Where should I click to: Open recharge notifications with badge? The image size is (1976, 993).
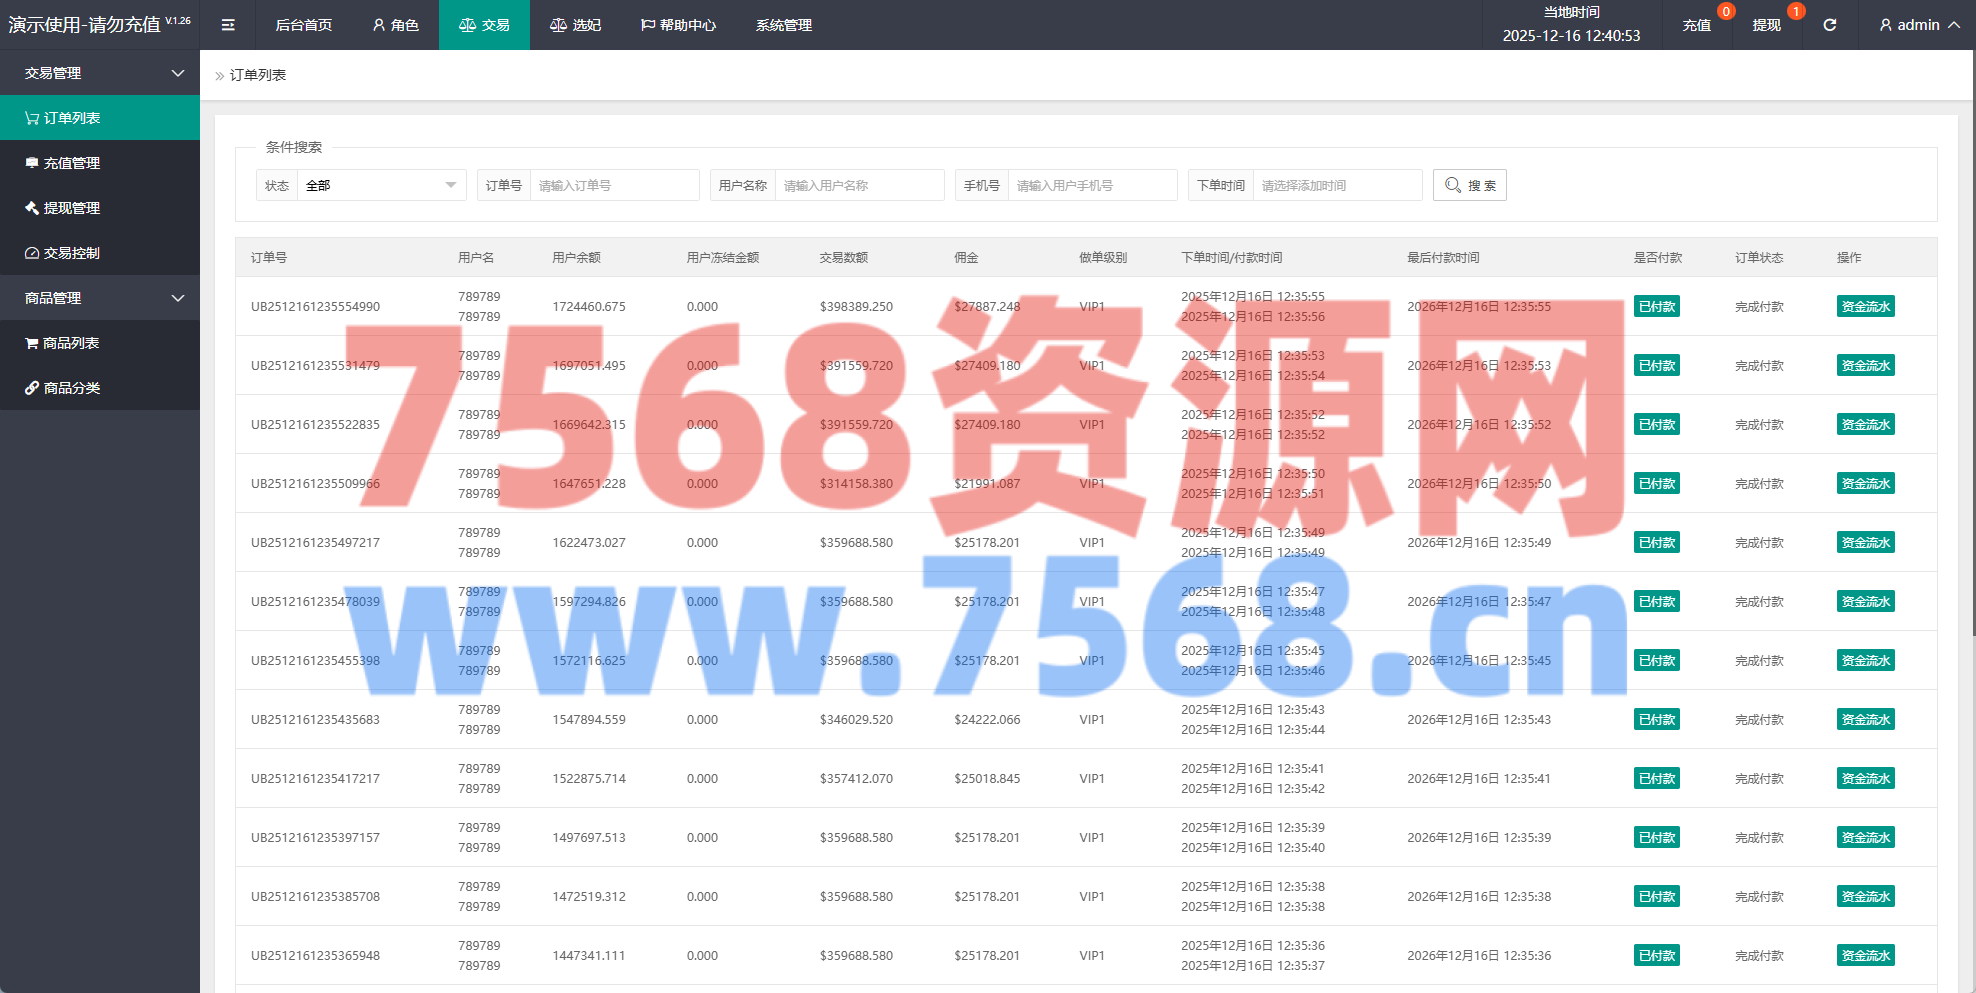(1697, 25)
